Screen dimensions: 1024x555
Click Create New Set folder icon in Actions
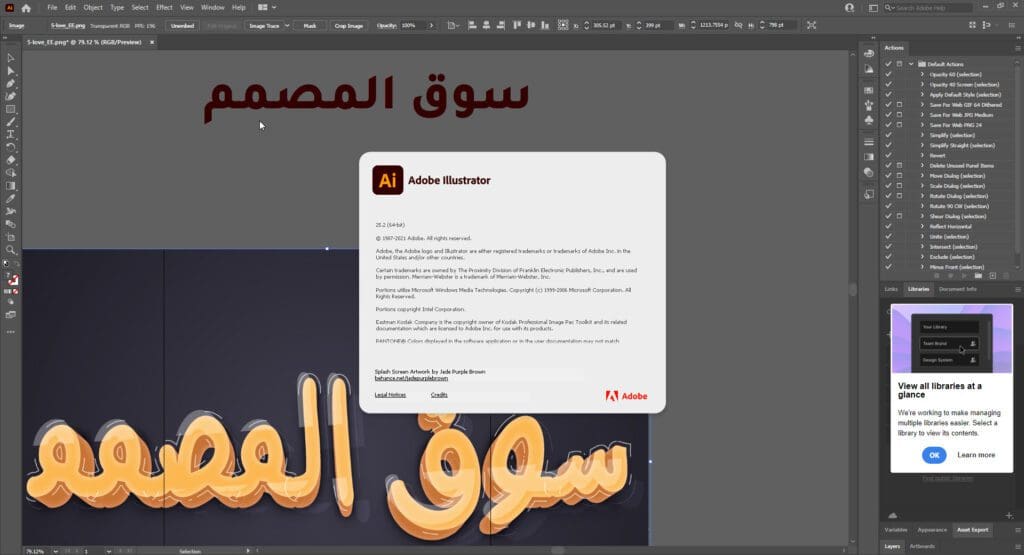tap(978, 276)
